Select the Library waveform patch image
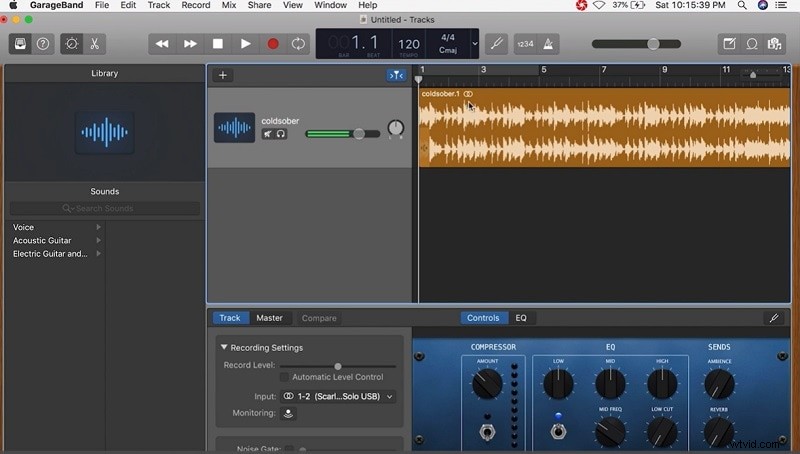Screen dimensions: 800x454 (x=105, y=132)
